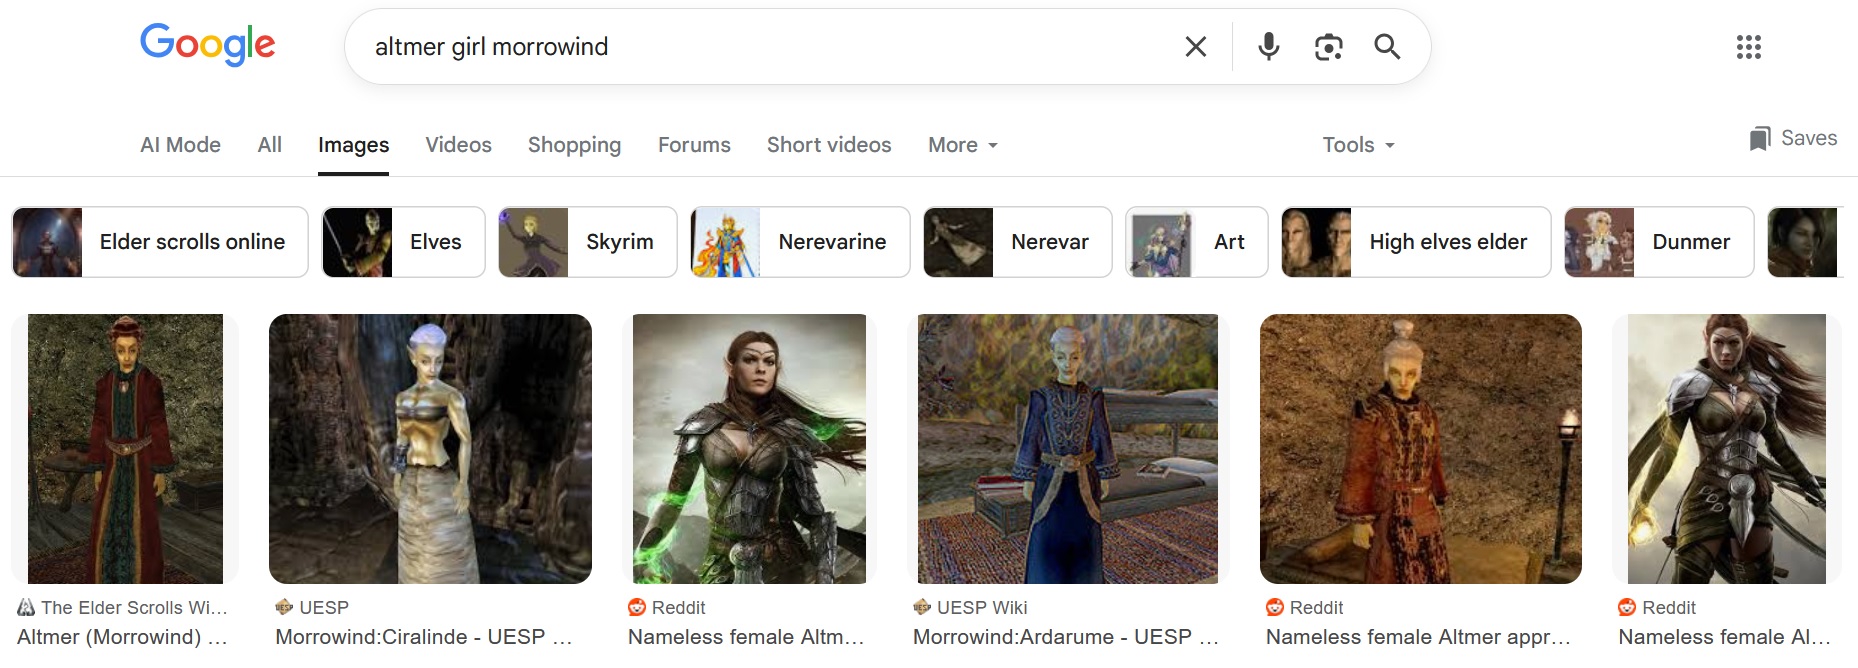Open the Altmer (Morrowind) image thumbnail
1858x668 pixels.
(125, 449)
